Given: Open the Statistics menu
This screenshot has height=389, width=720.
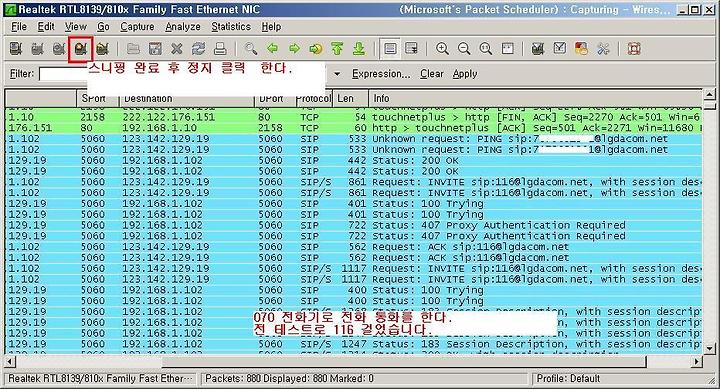Looking at the screenshot, I should tap(231, 27).
